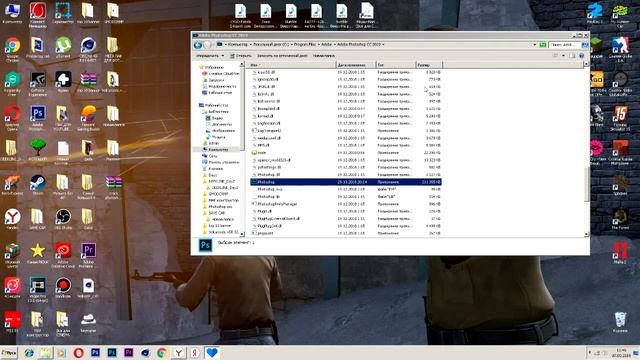The width and height of the screenshot is (640, 360).
Task: Toggle the preview pane icon
Action: tap(573, 56)
